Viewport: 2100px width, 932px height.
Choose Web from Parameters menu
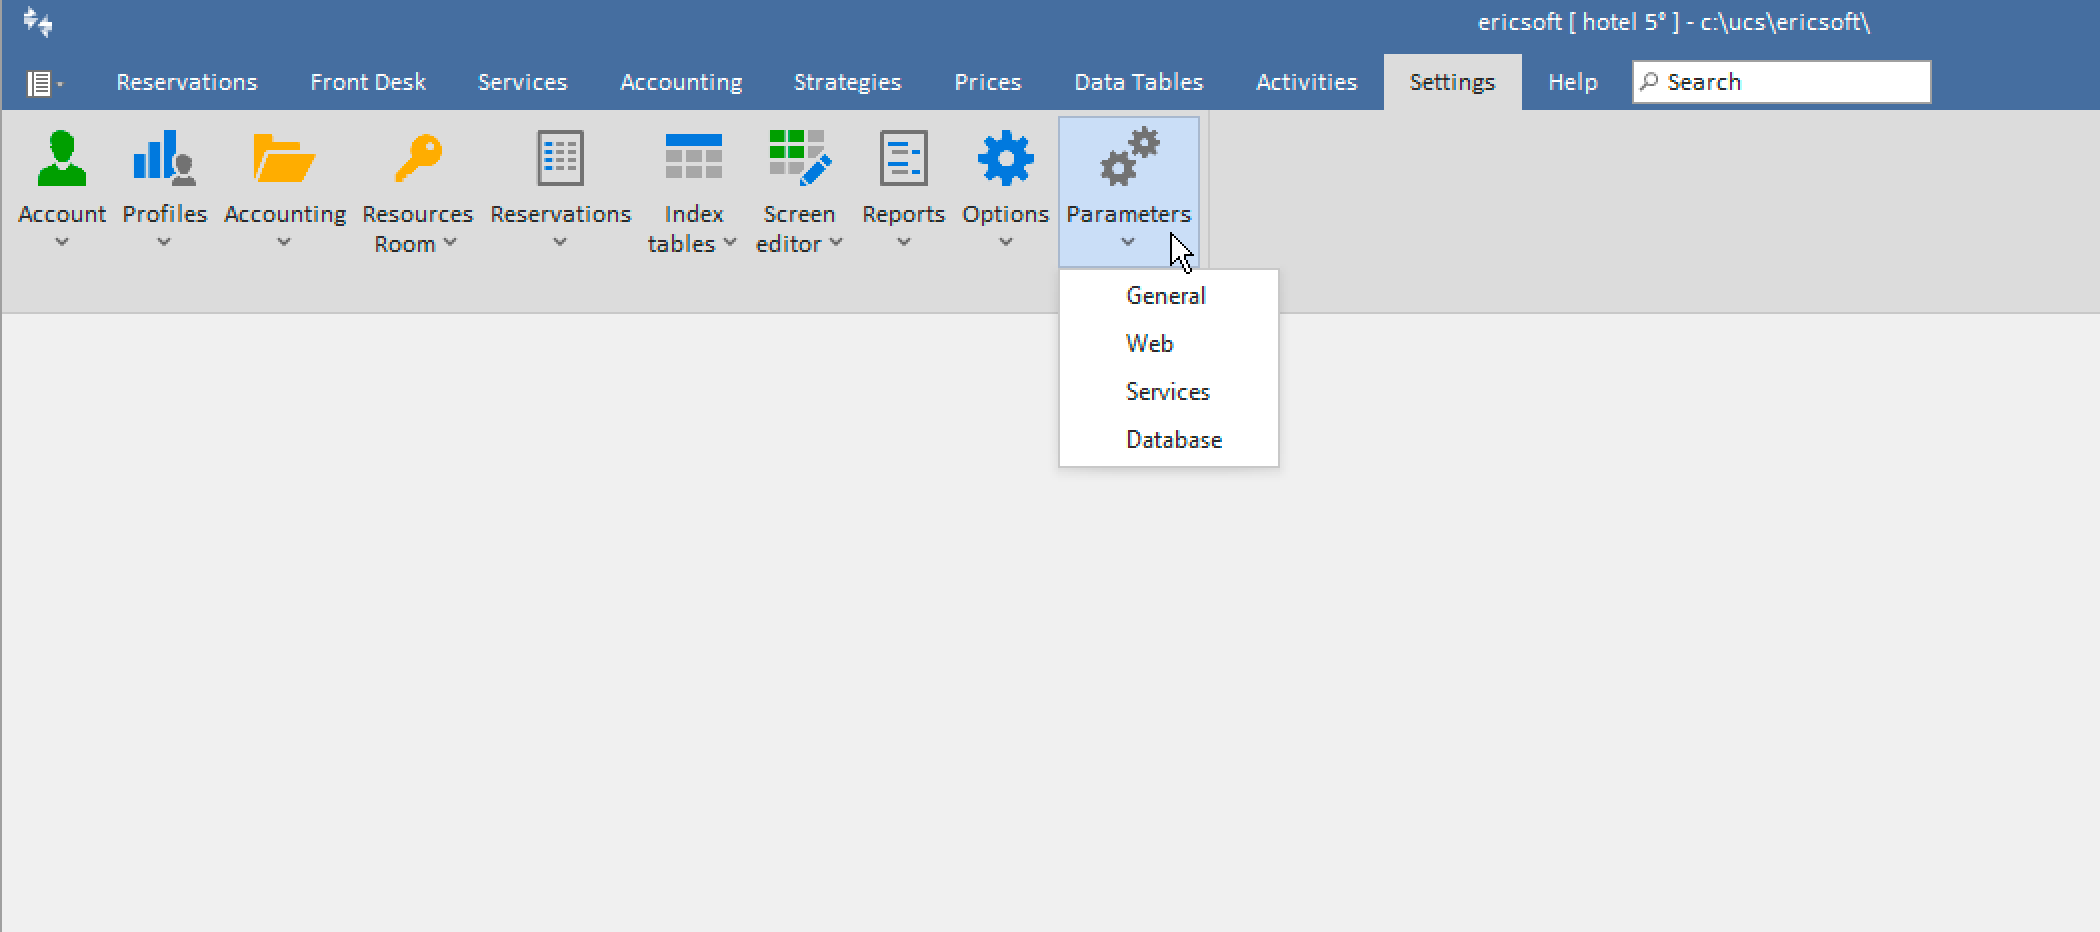(x=1168, y=344)
